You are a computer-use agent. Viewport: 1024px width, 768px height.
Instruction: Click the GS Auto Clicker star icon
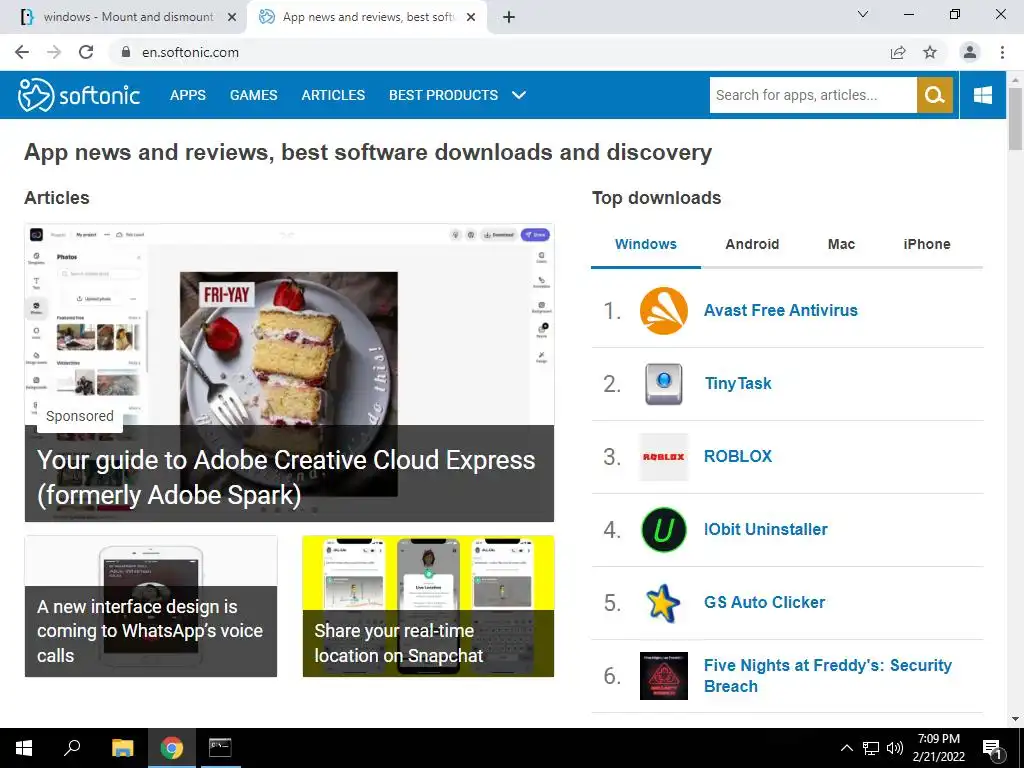(x=664, y=603)
